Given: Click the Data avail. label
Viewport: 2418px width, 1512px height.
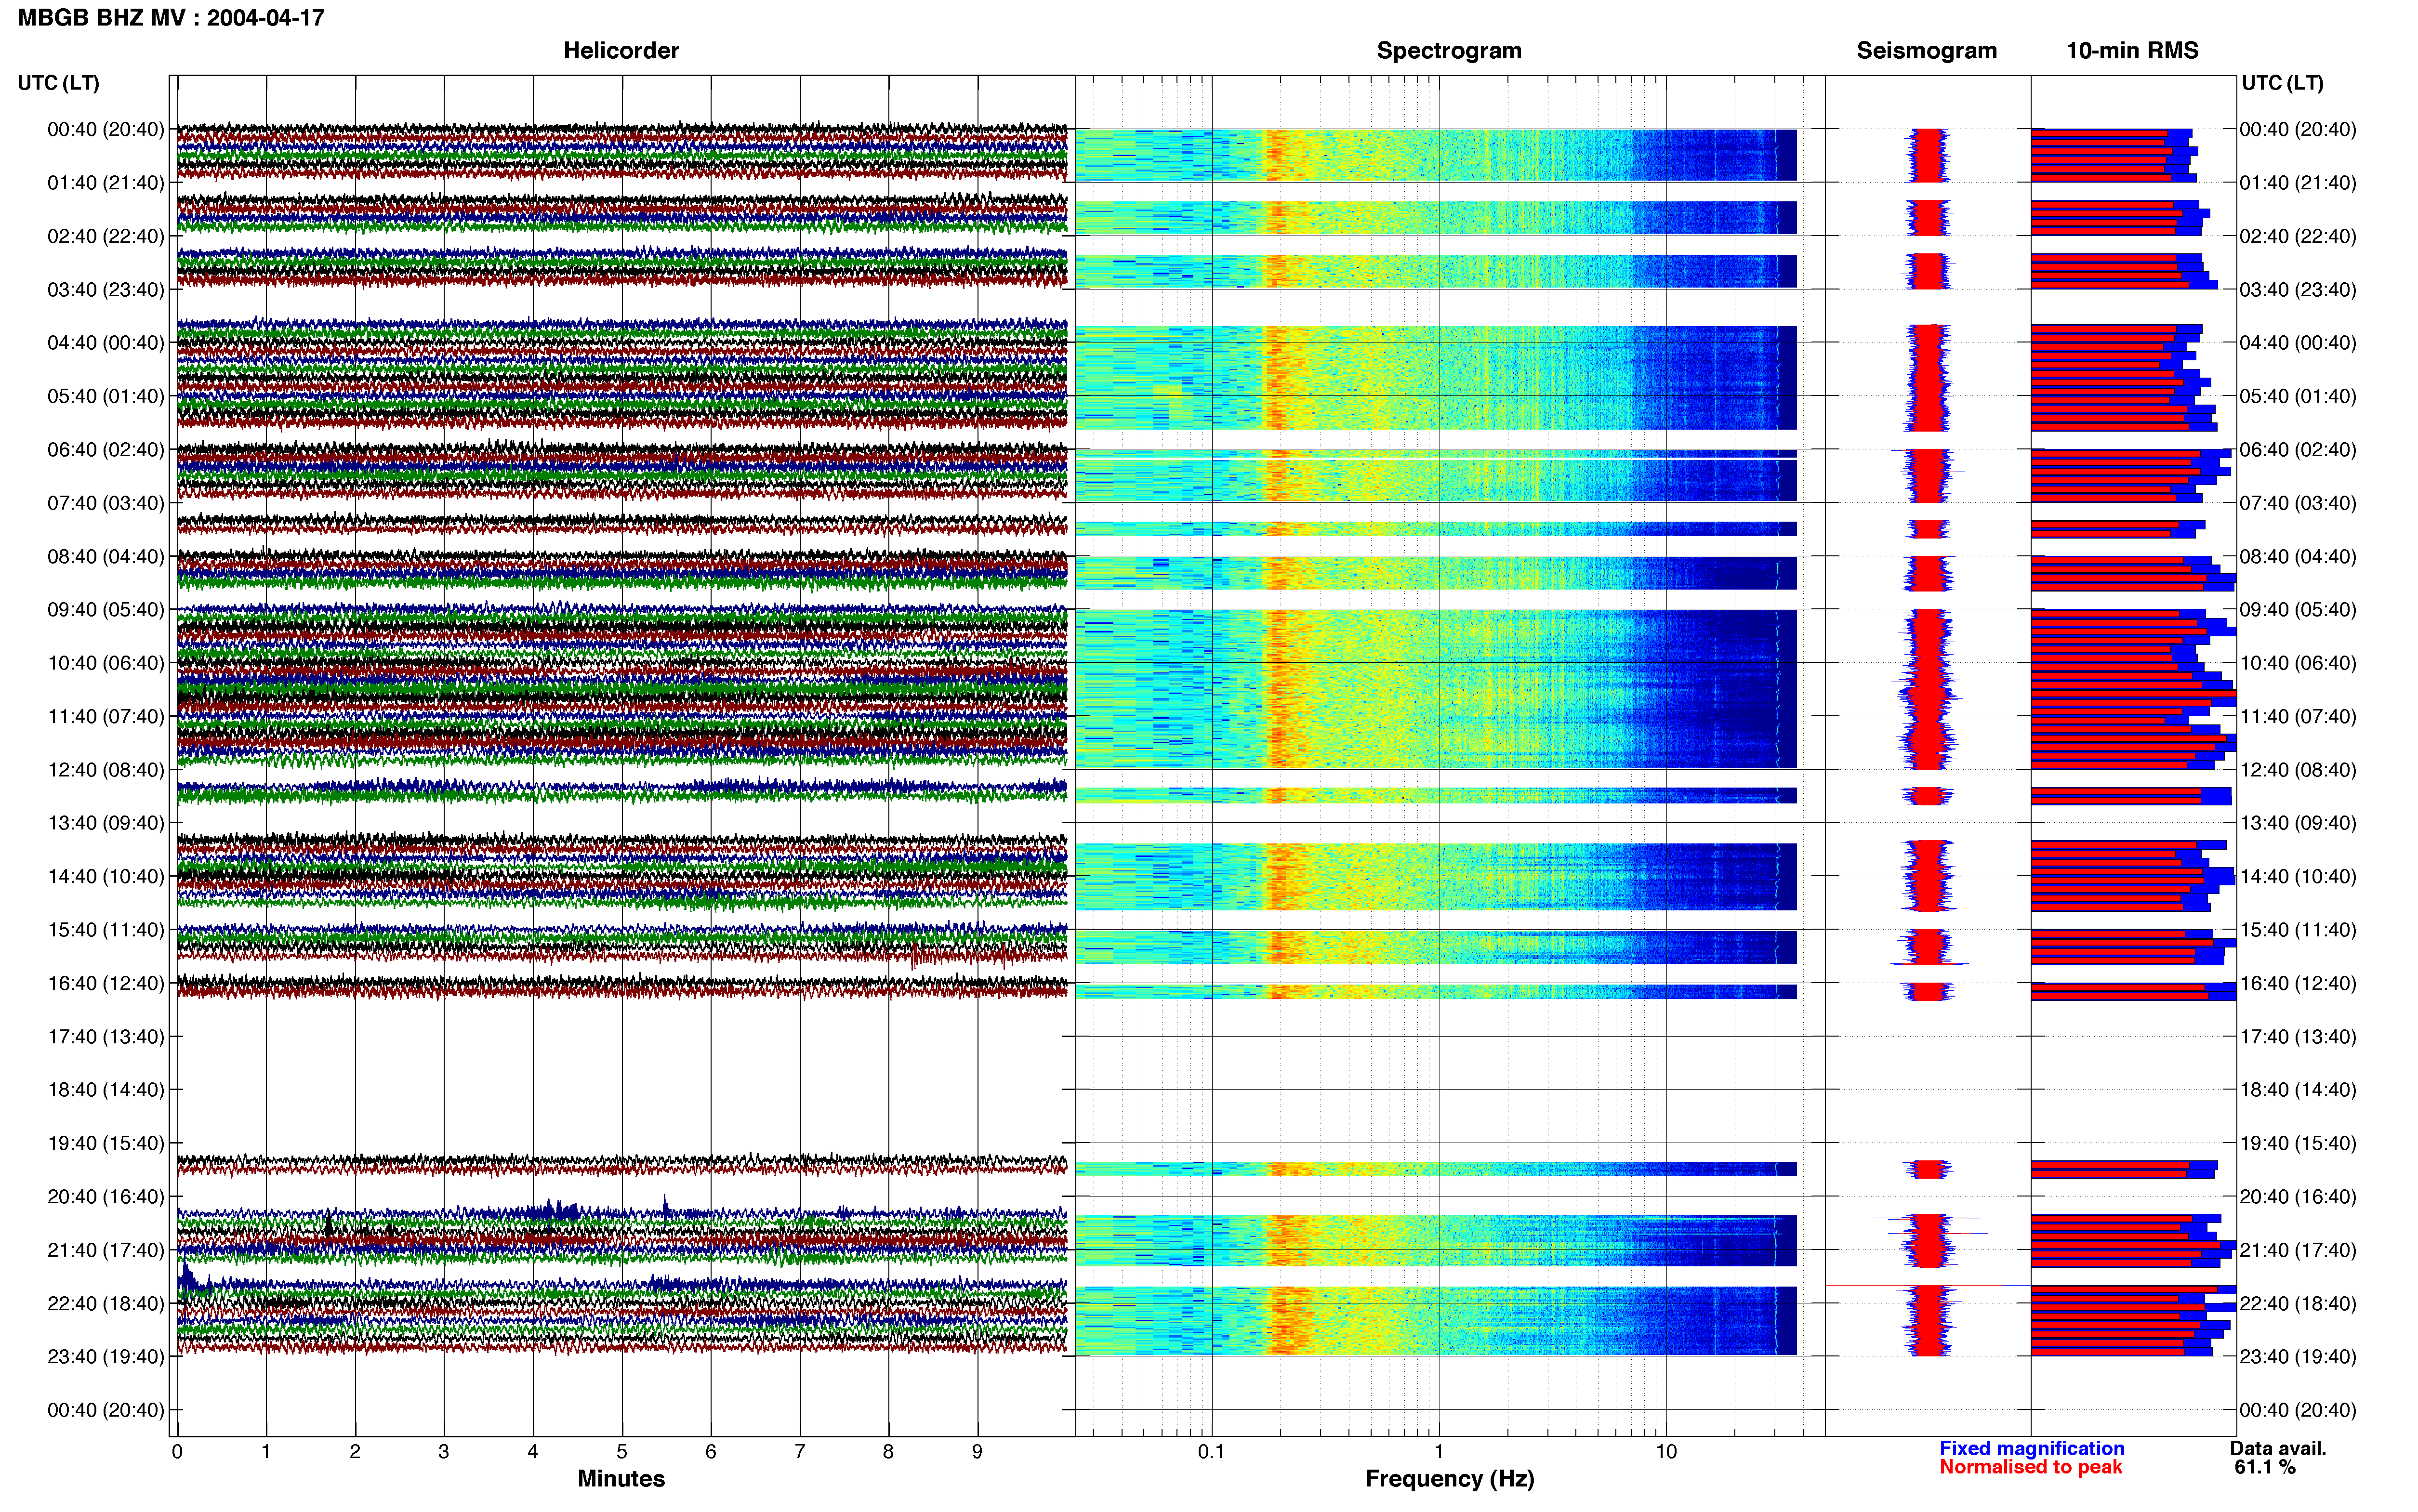Looking at the screenshot, I should 2278,1448.
